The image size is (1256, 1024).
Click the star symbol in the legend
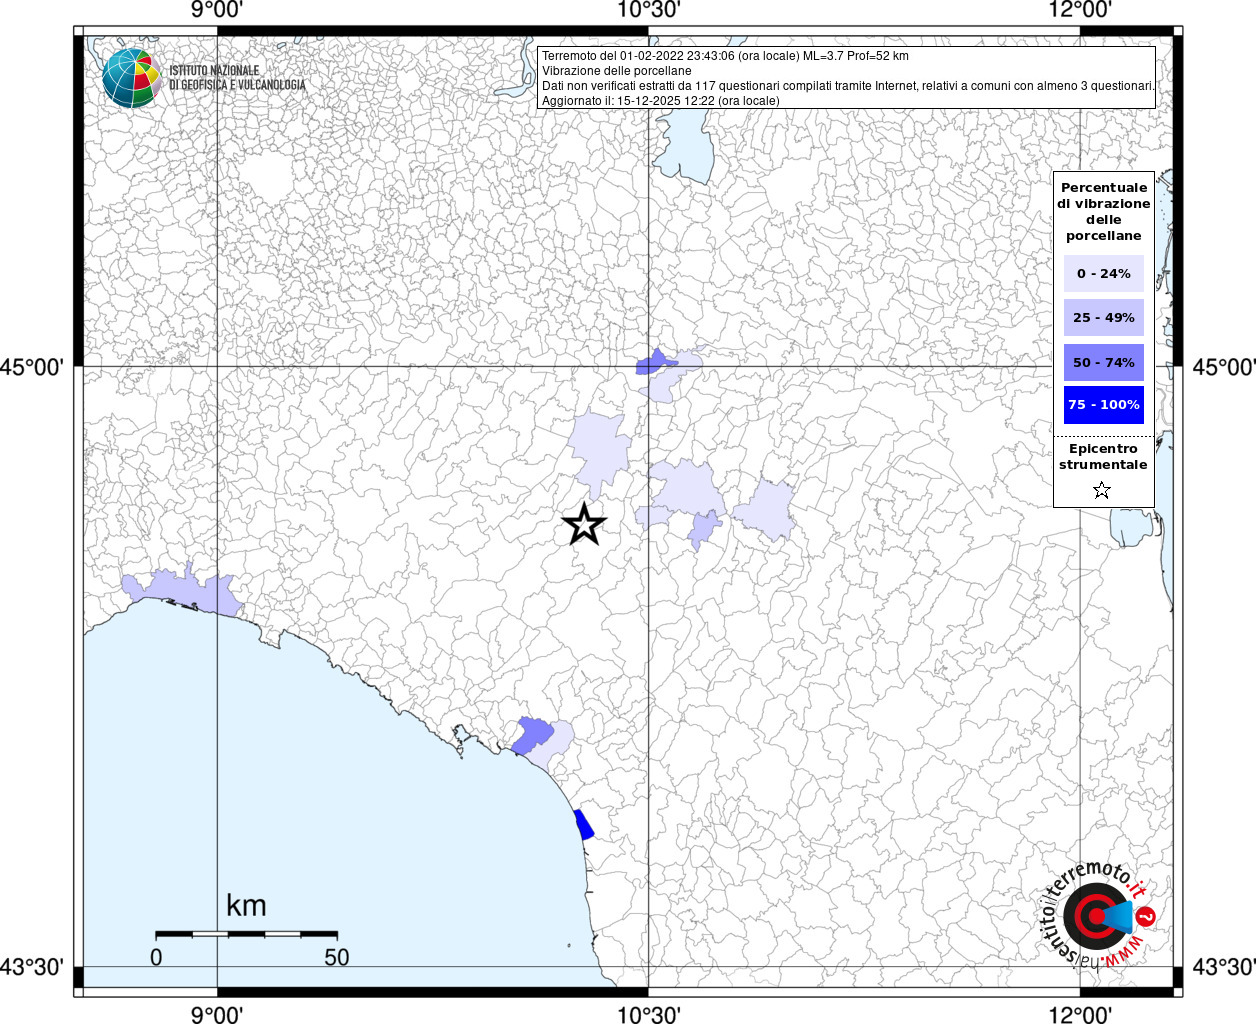[1102, 490]
